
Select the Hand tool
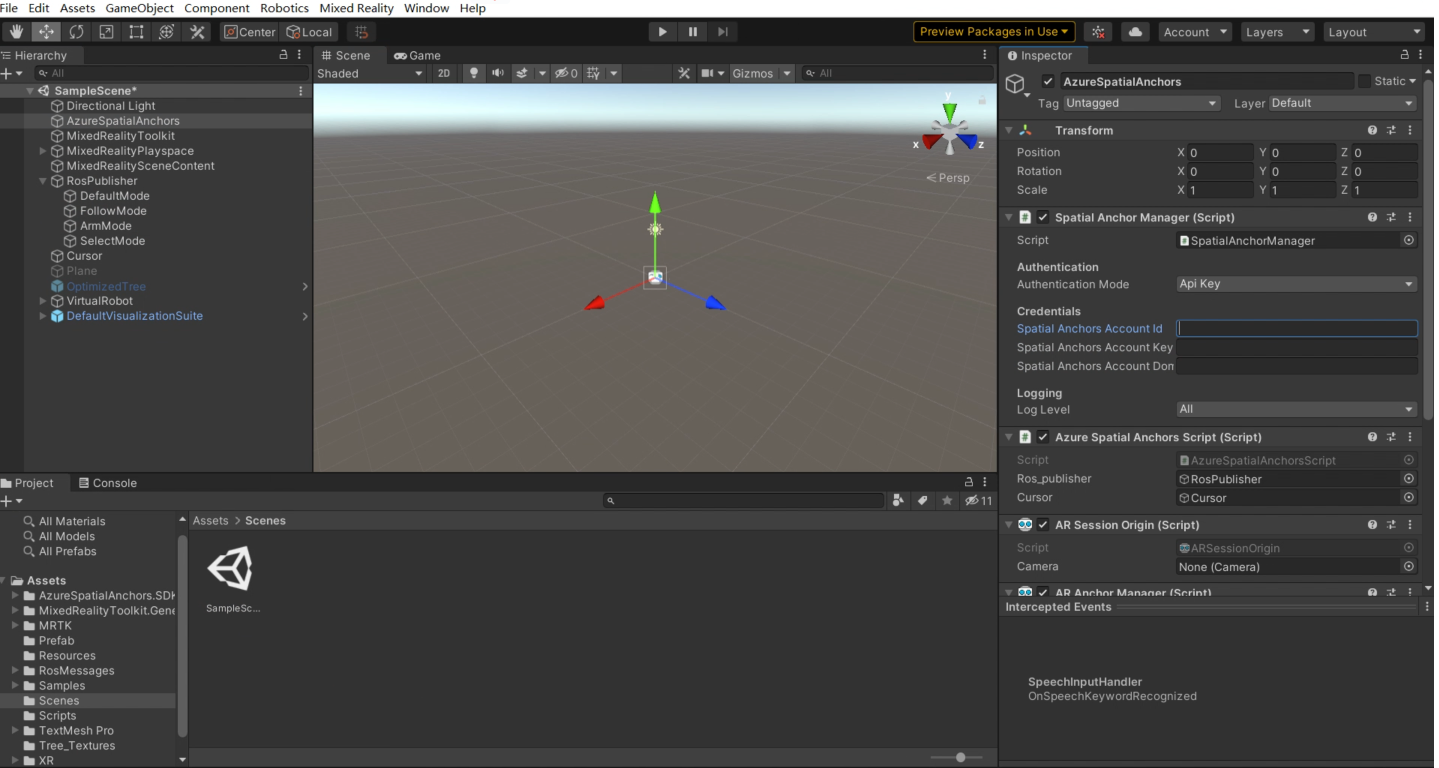(16, 32)
